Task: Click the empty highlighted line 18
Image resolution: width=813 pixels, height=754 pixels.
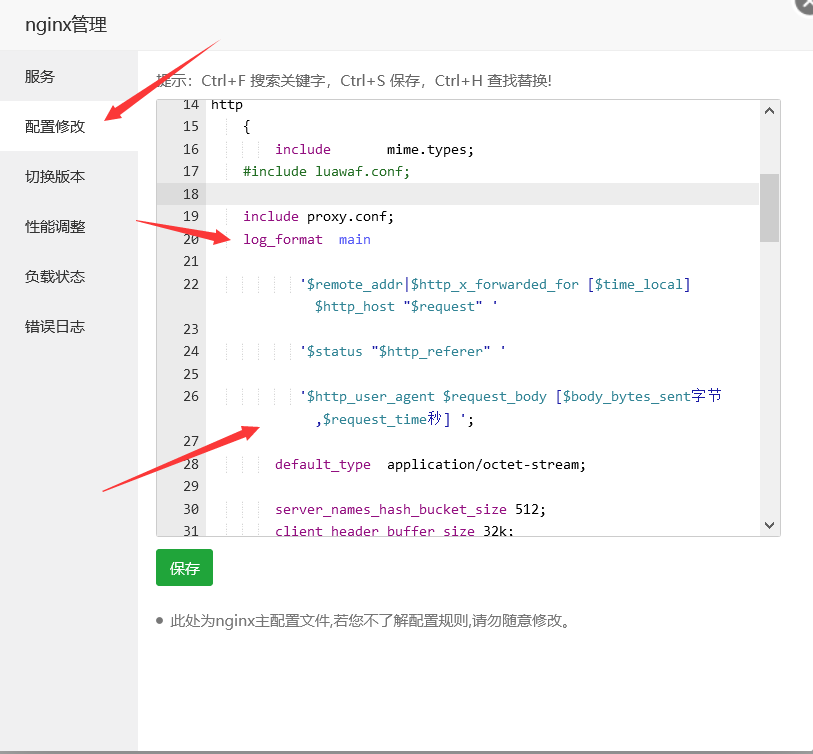Action: 482,194
